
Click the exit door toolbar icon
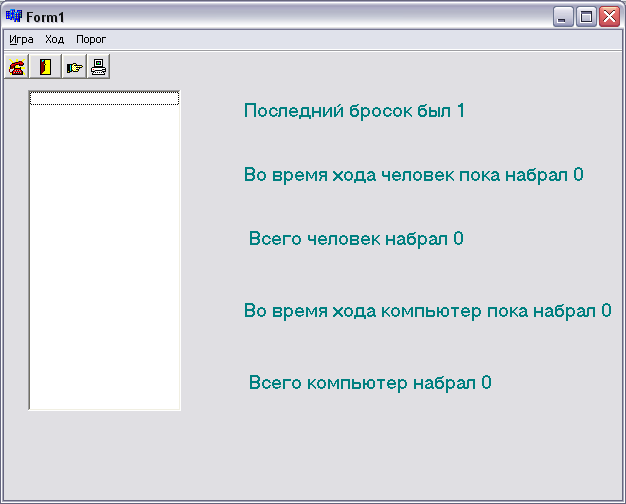(45, 67)
